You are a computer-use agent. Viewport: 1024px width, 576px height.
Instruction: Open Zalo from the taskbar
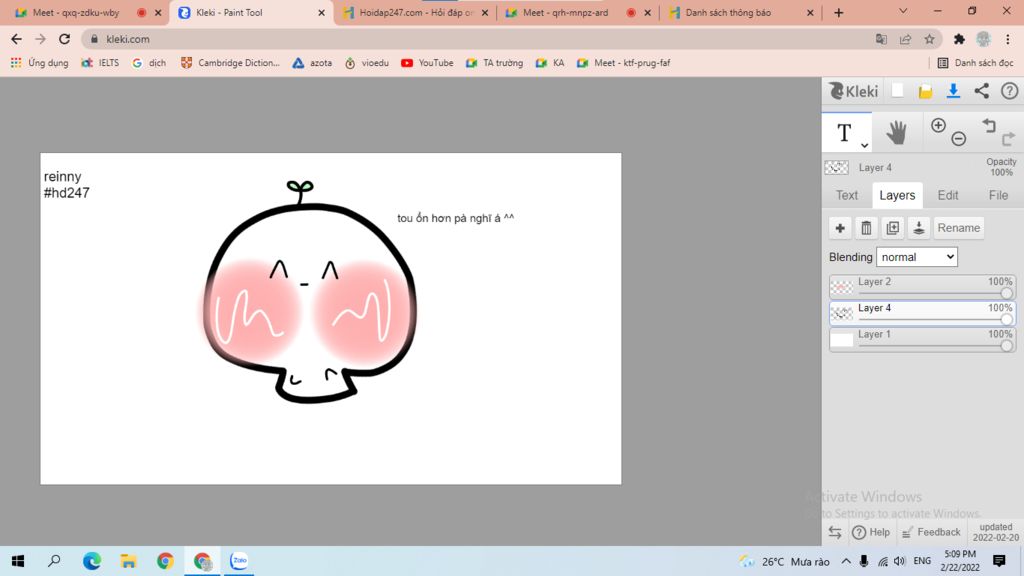coord(239,561)
